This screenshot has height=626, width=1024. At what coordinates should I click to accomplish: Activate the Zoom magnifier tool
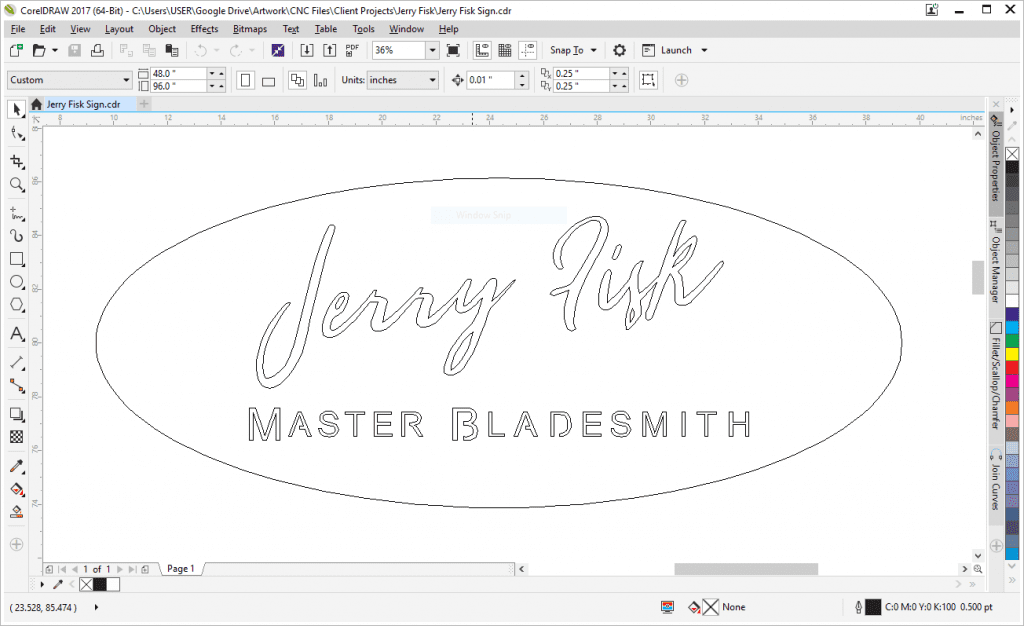tap(16, 185)
